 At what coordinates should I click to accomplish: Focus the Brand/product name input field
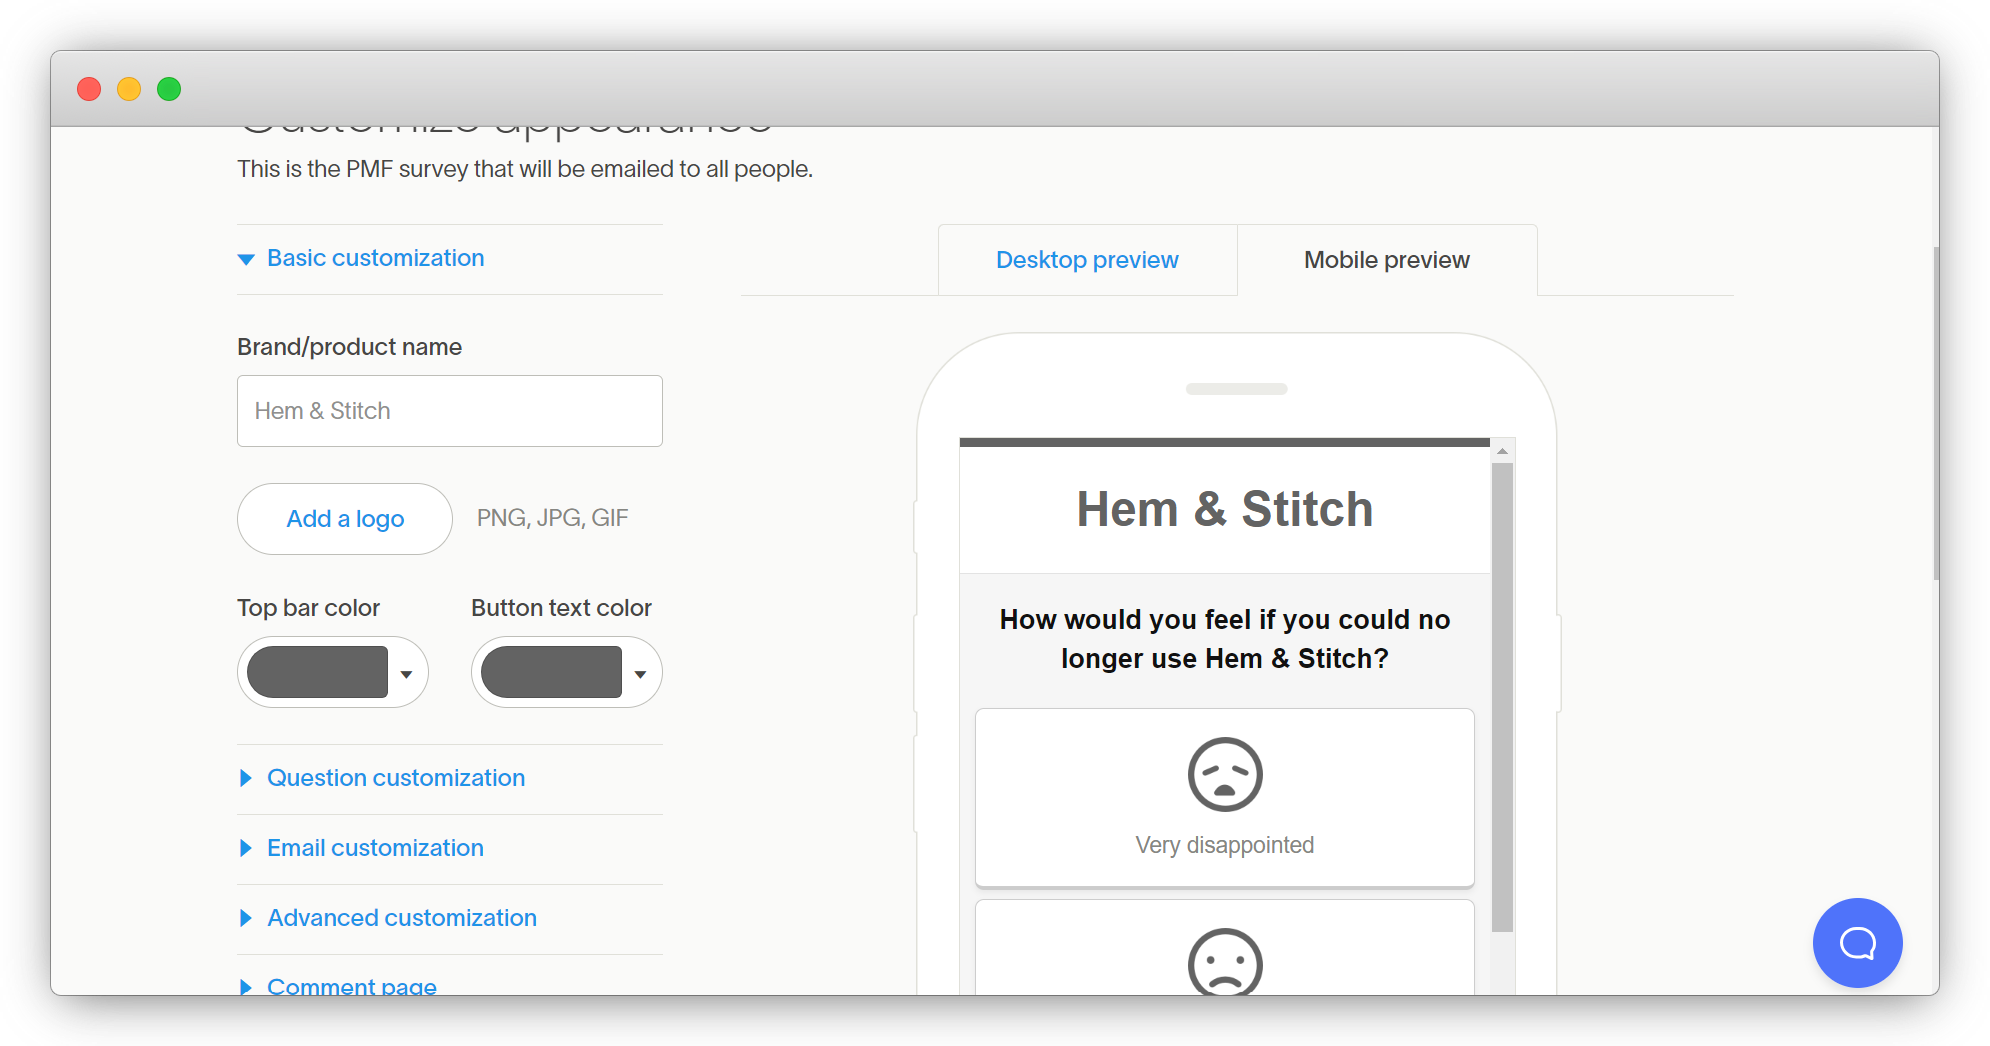point(450,411)
